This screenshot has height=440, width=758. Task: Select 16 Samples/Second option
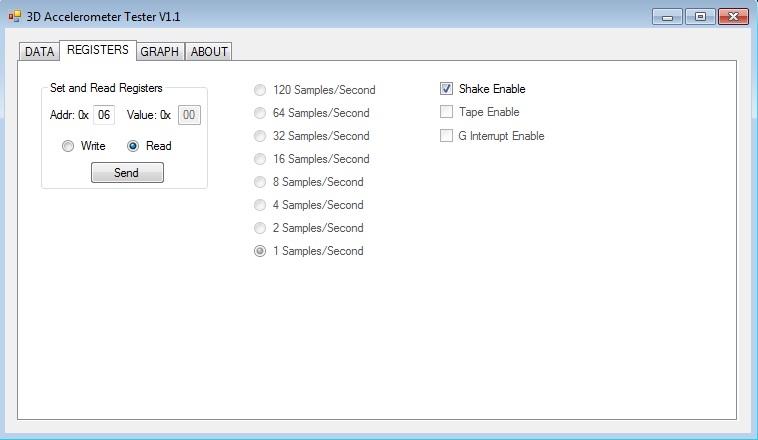261,159
